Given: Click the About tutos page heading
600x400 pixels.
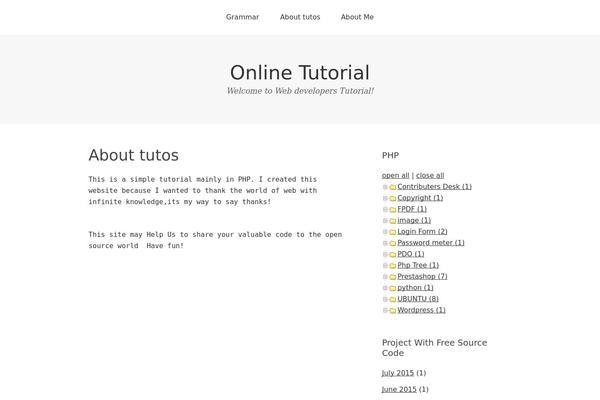Looking at the screenshot, I should 134,155.
